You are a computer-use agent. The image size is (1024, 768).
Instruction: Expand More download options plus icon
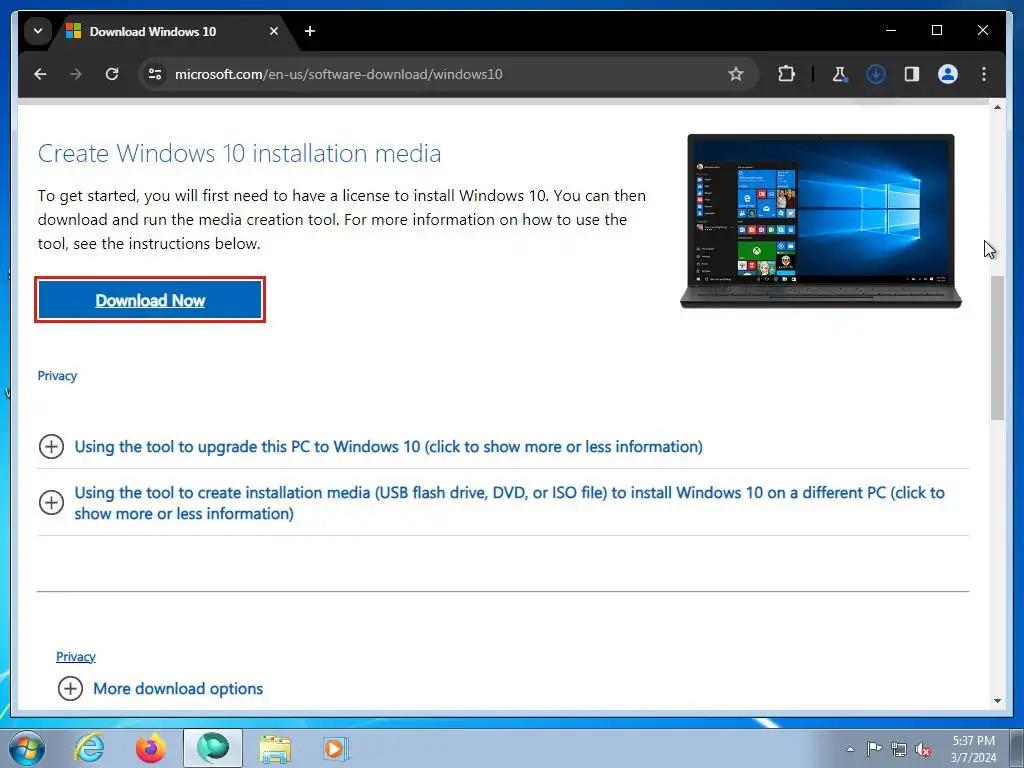point(71,688)
